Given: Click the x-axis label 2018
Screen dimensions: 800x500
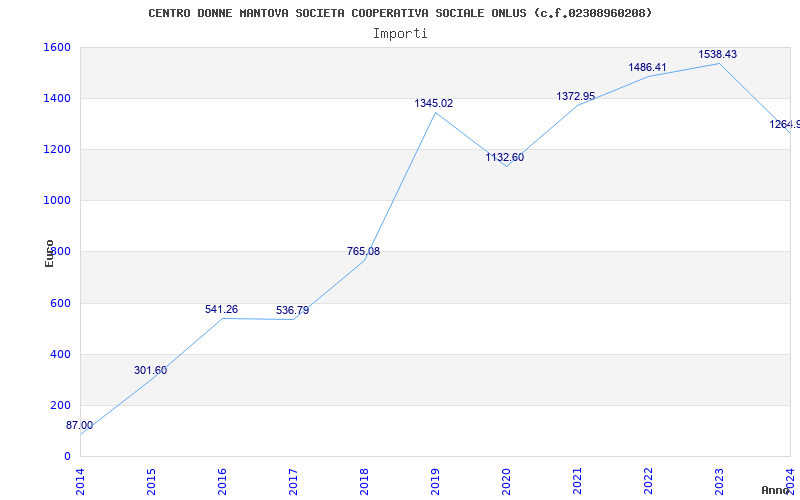Looking at the screenshot, I should point(364,482).
